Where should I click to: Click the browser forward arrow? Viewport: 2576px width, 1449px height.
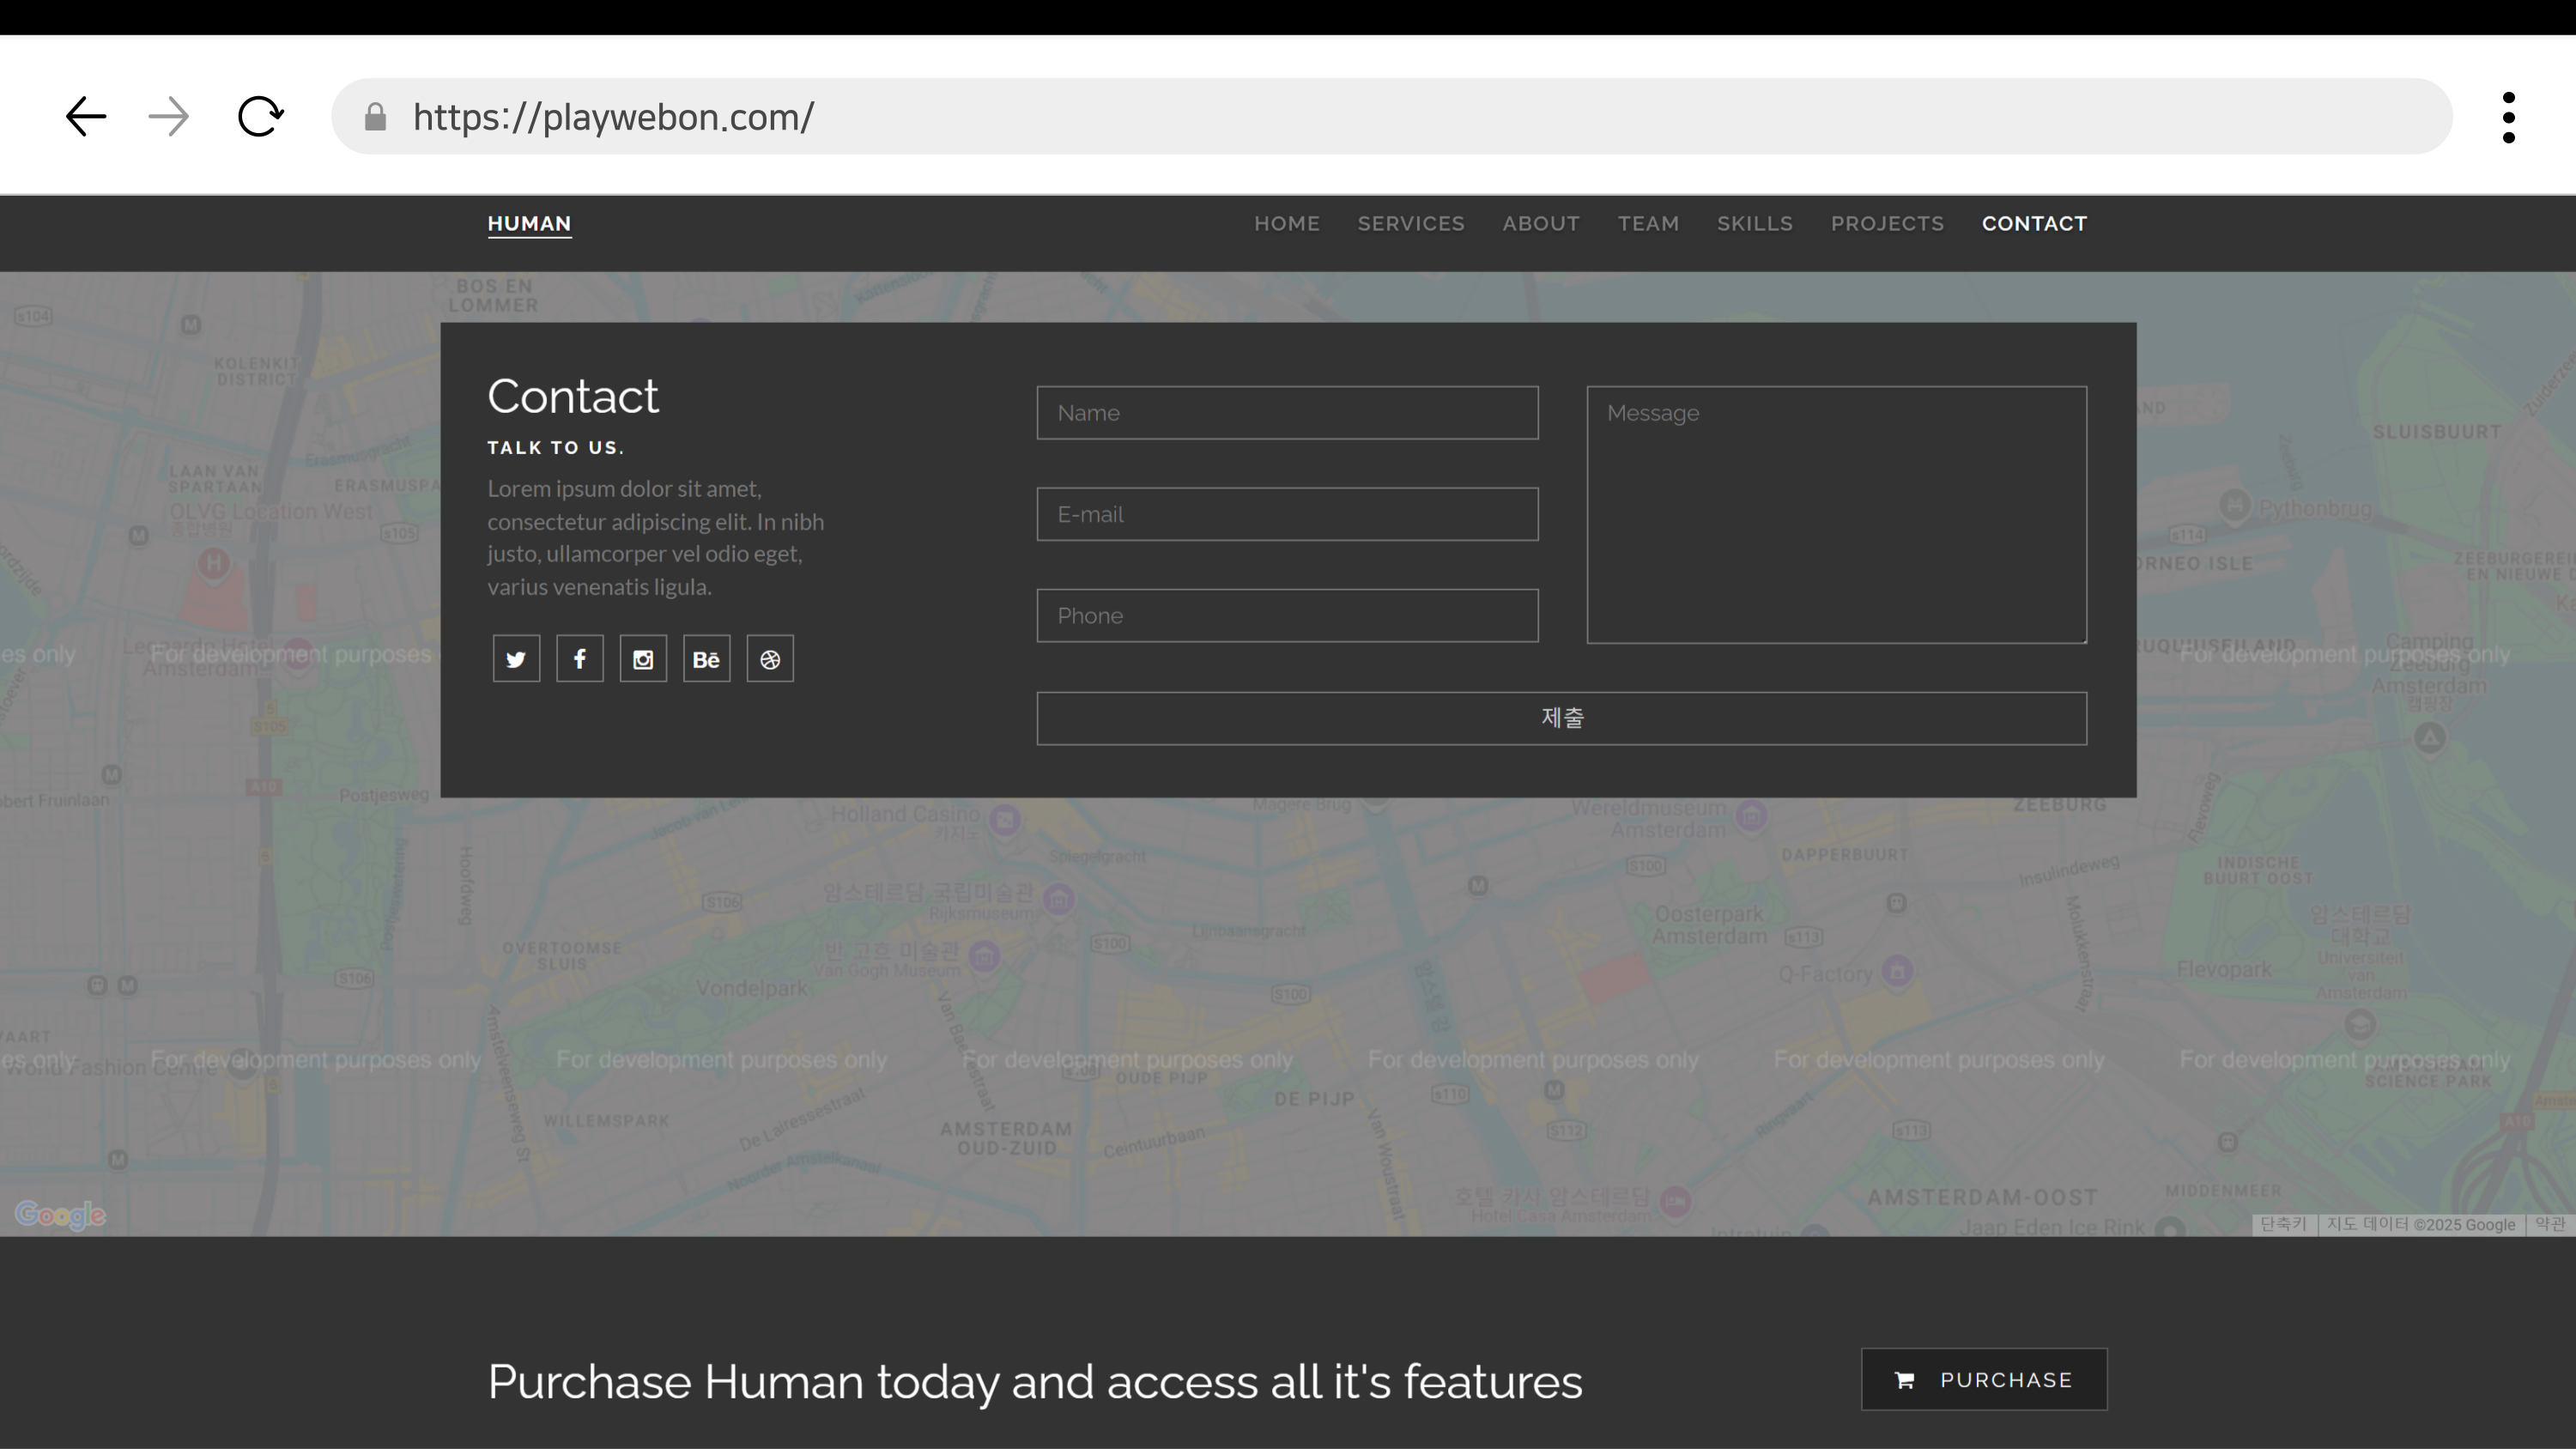click(x=169, y=117)
